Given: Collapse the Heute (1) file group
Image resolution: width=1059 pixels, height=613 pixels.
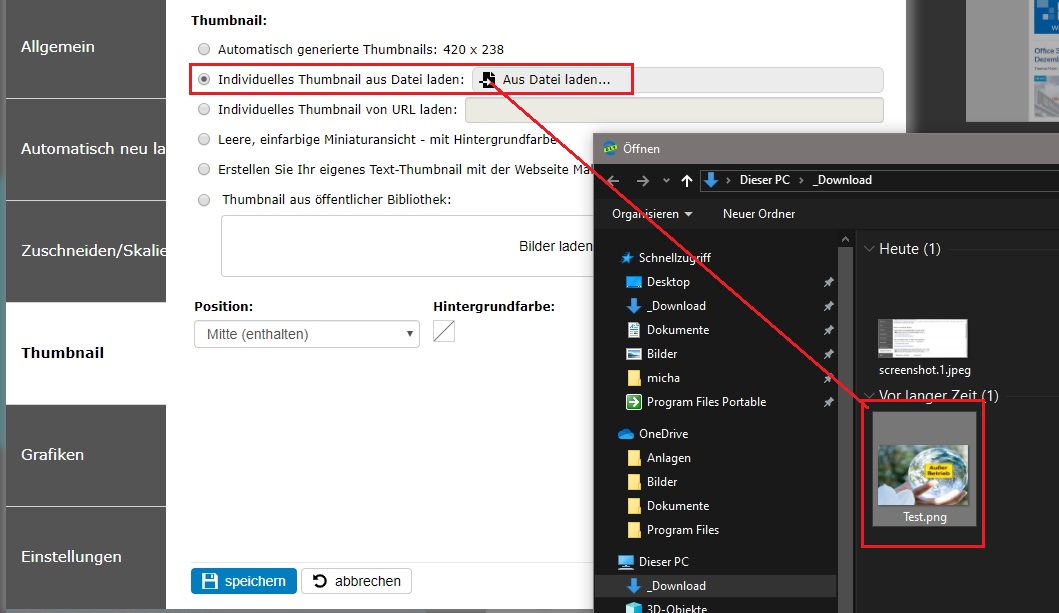Looking at the screenshot, I should (867, 249).
